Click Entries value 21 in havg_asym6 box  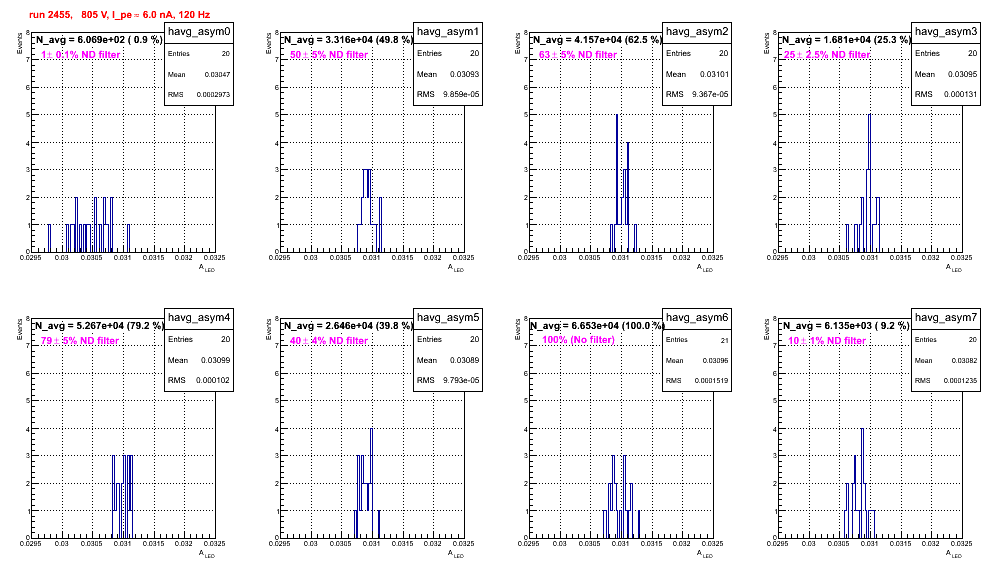[x=725, y=341]
